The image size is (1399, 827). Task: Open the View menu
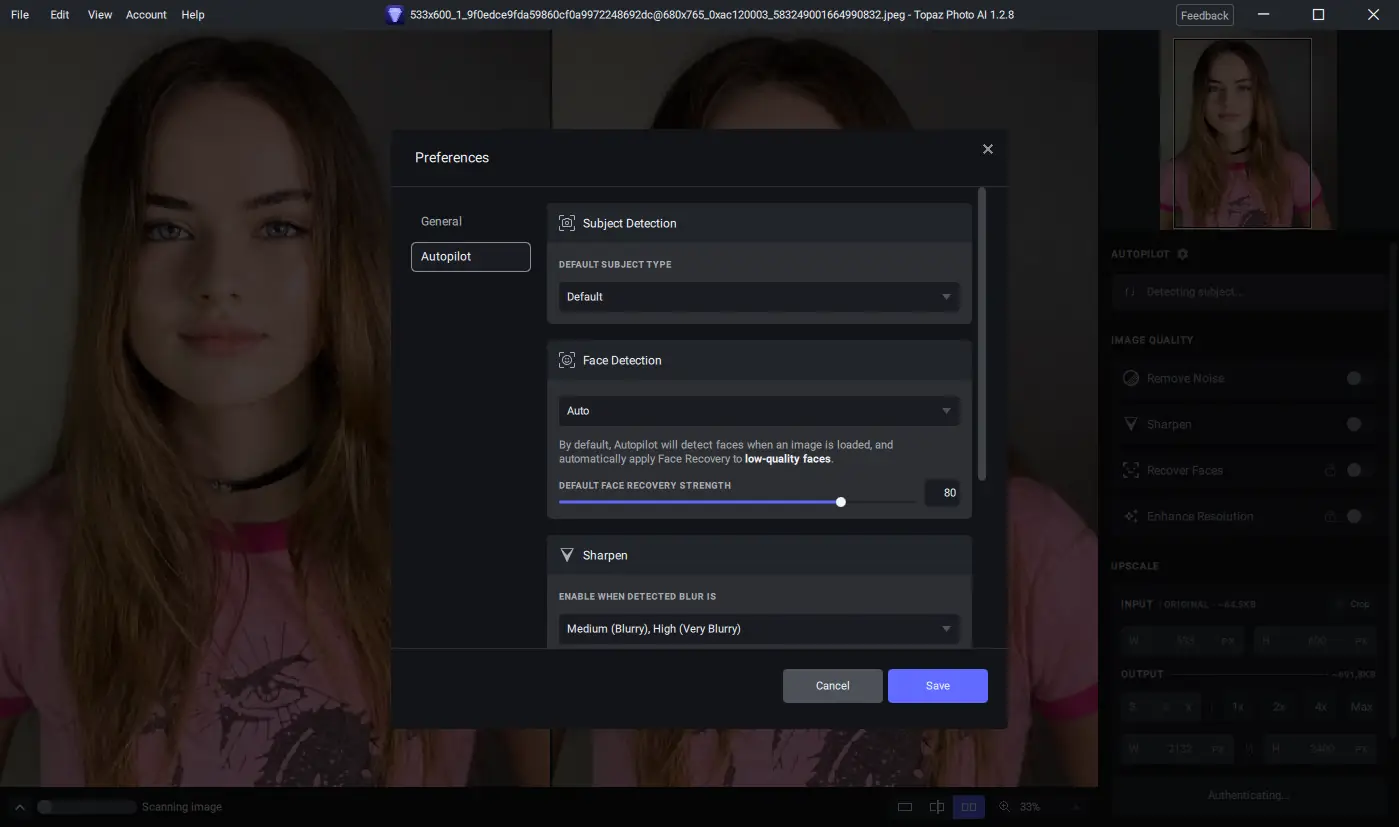(x=100, y=15)
